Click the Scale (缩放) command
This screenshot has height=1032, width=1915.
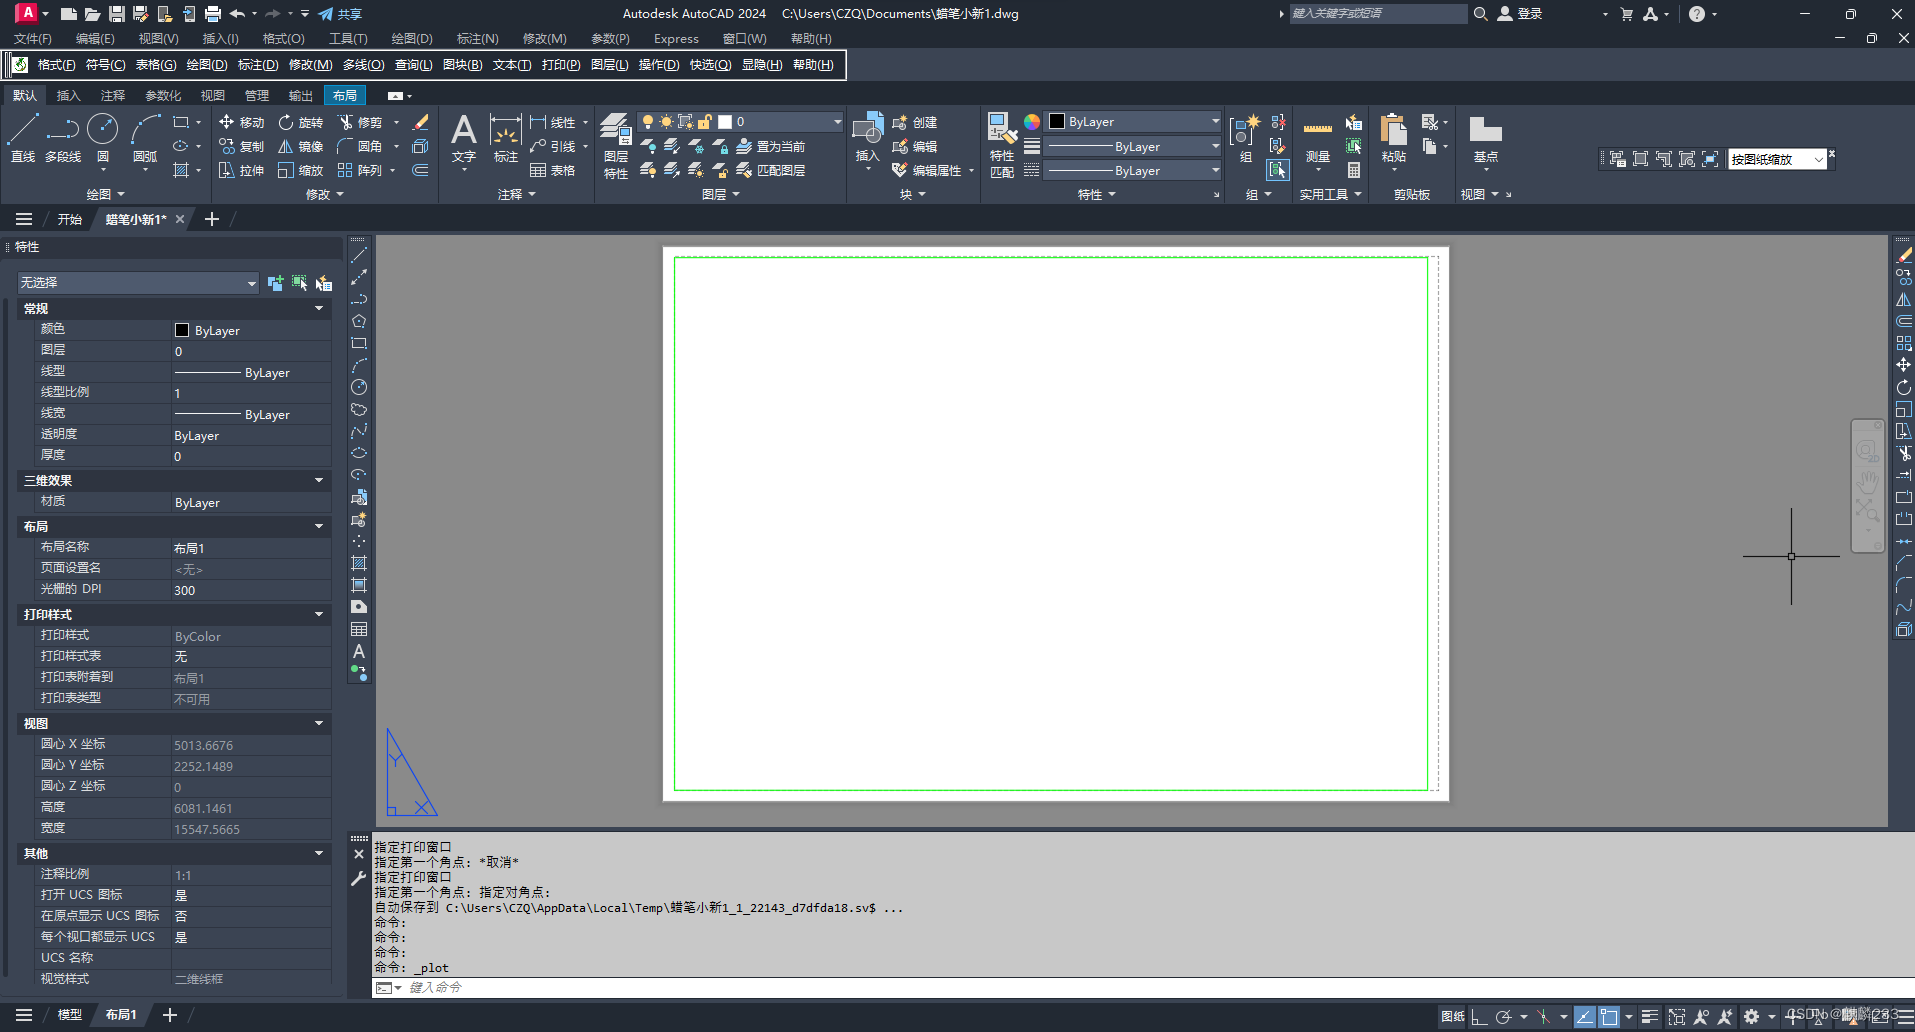click(301, 170)
